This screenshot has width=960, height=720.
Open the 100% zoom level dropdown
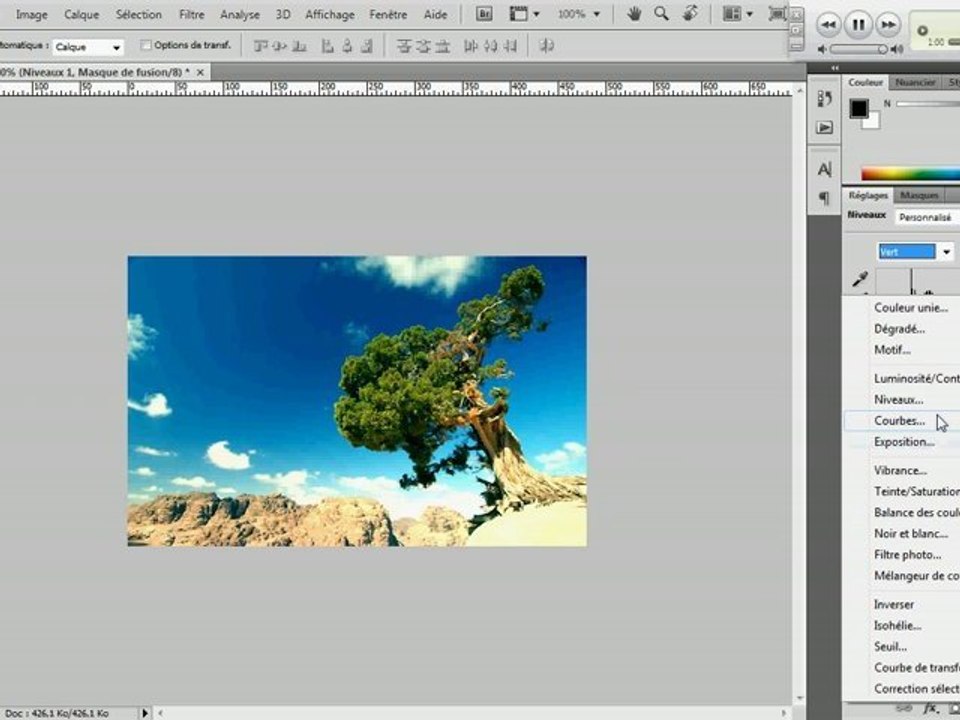pyautogui.click(x=579, y=13)
